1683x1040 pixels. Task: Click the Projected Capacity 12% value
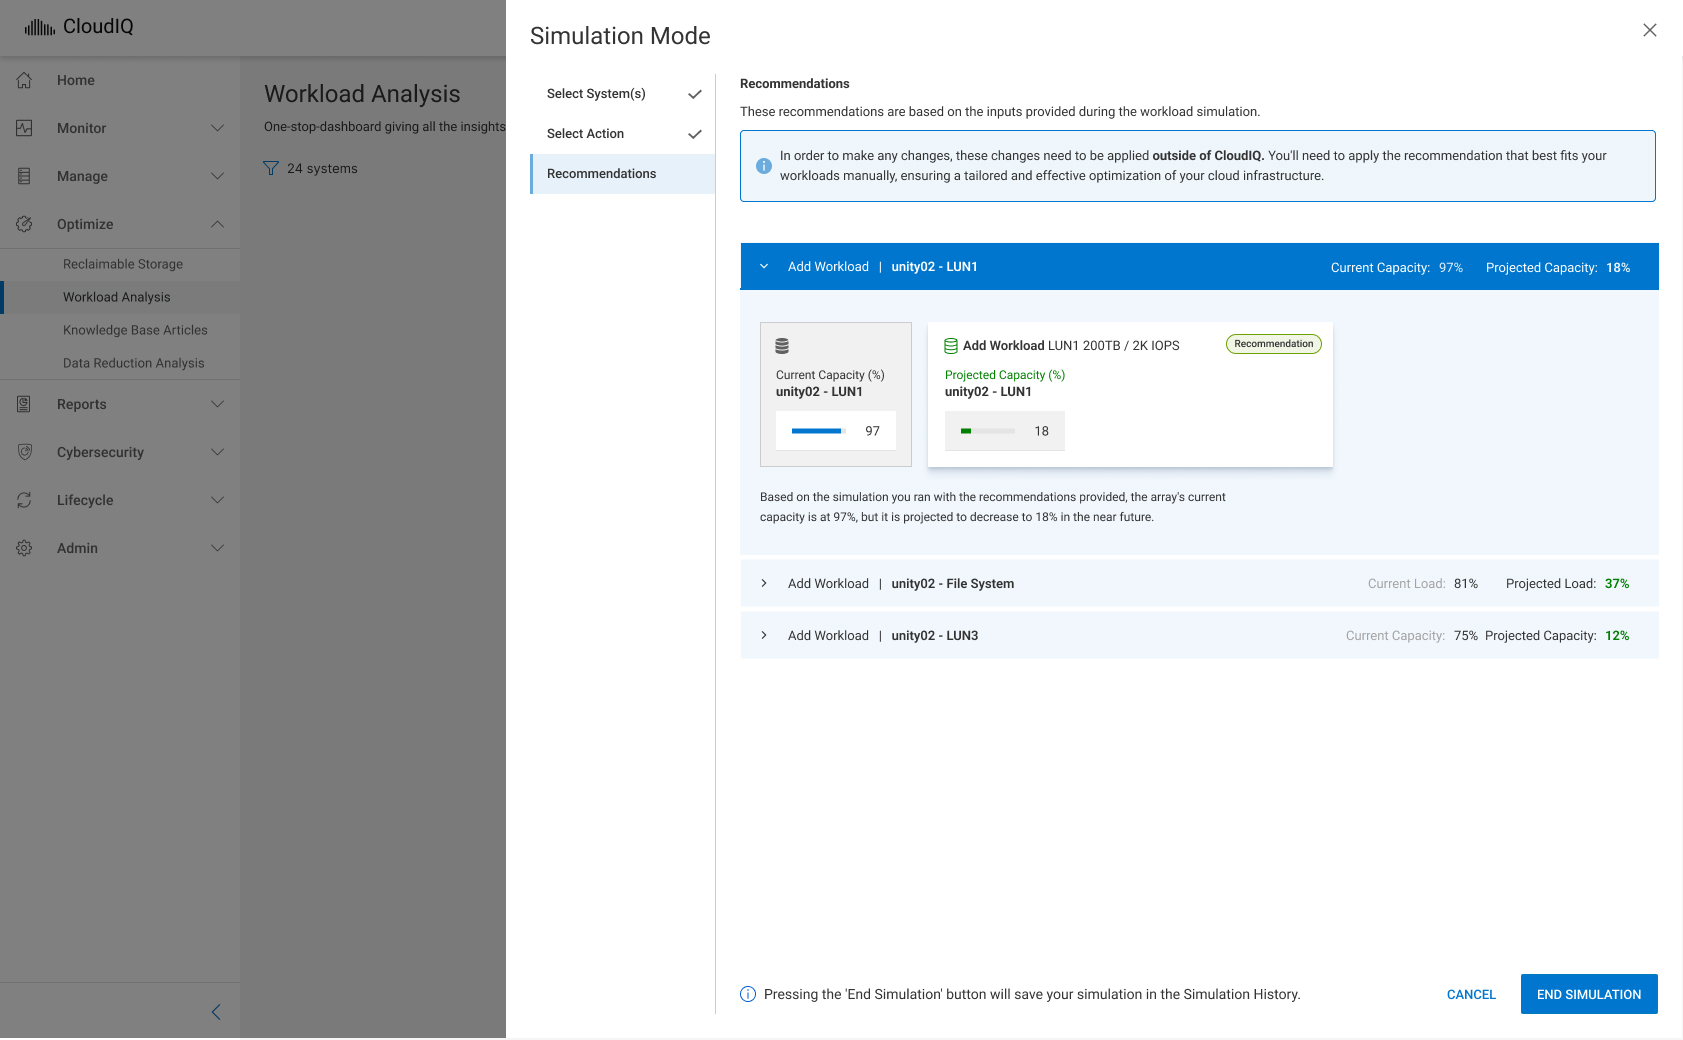(x=1617, y=636)
